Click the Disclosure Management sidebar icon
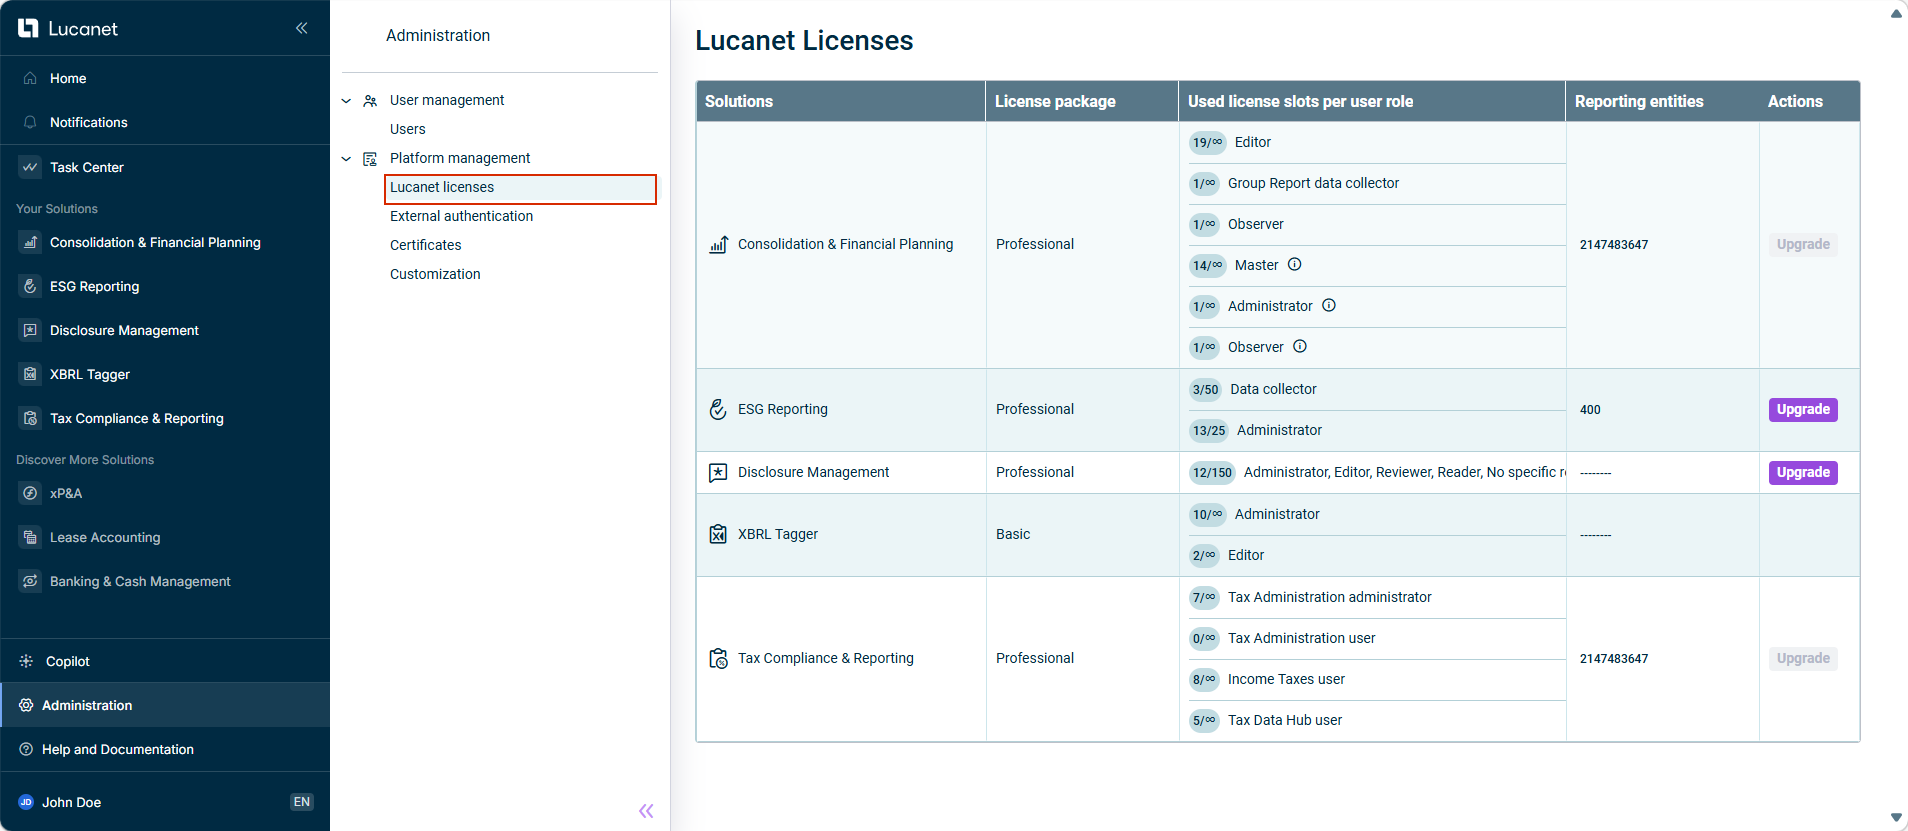This screenshot has height=831, width=1908. click(x=30, y=330)
